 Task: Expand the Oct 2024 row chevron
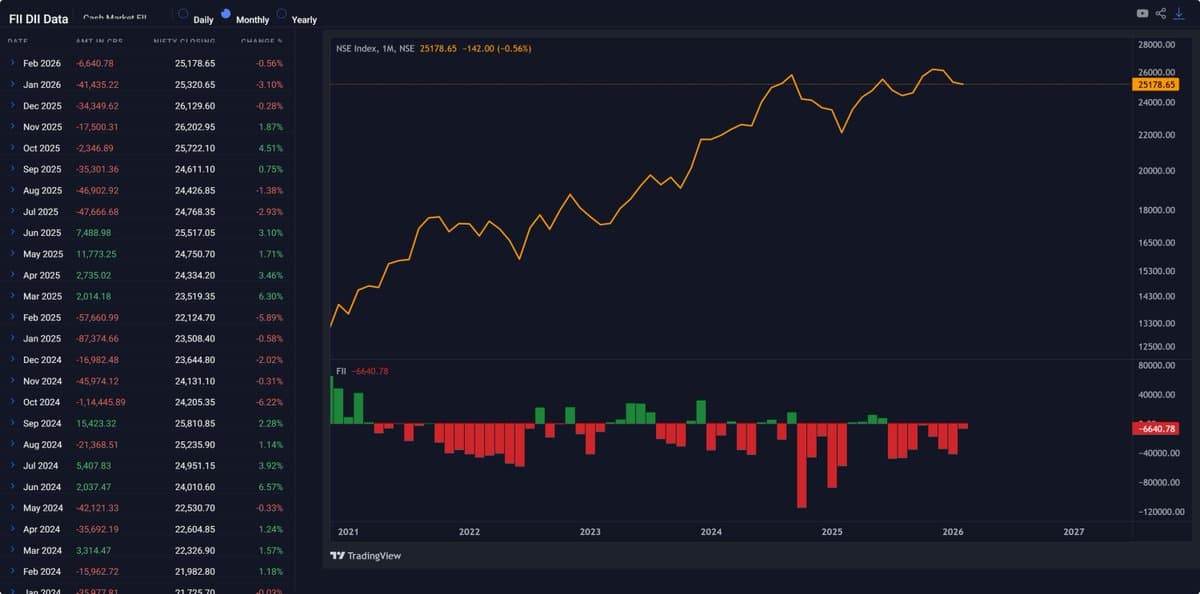click(12, 402)
